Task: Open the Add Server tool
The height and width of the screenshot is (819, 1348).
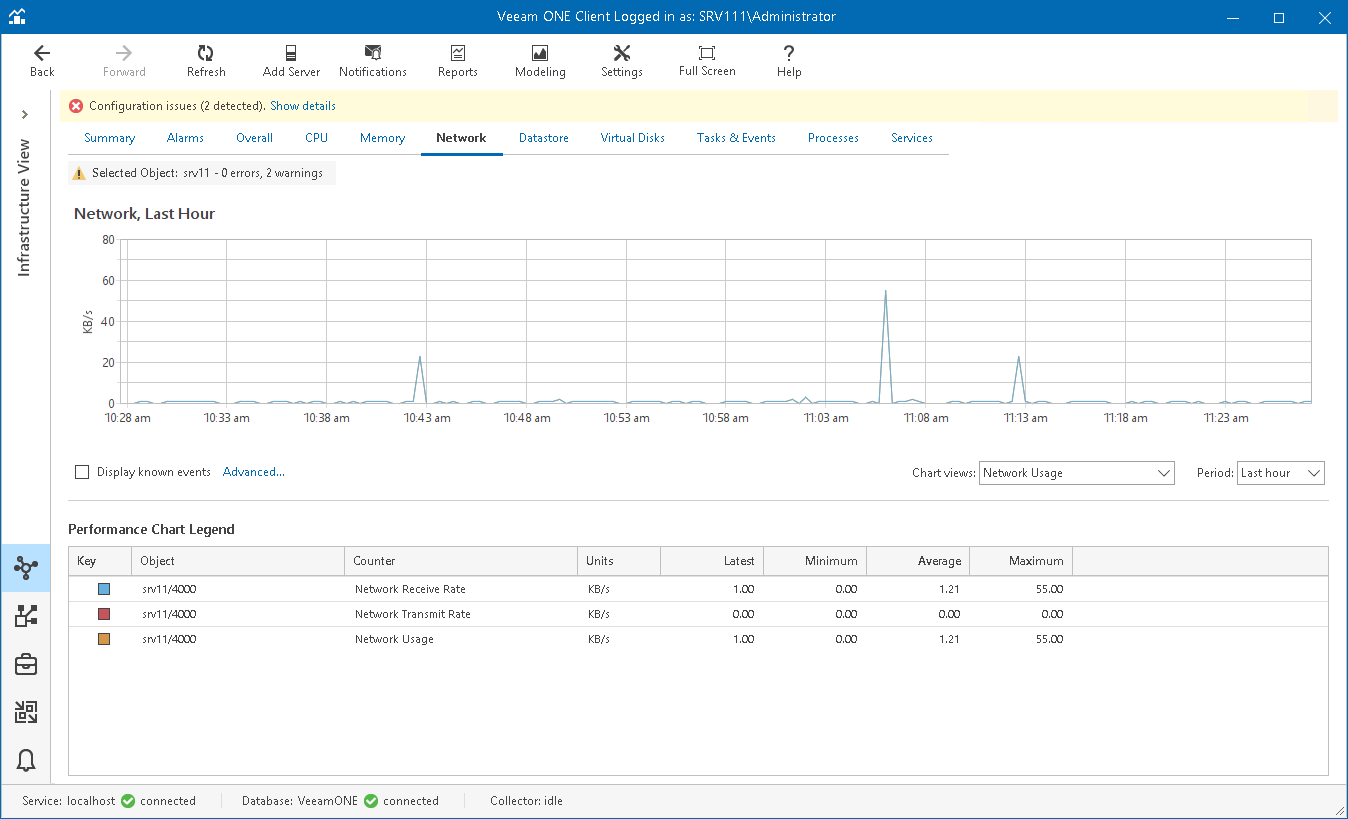Action: click(x=290, y=61)
